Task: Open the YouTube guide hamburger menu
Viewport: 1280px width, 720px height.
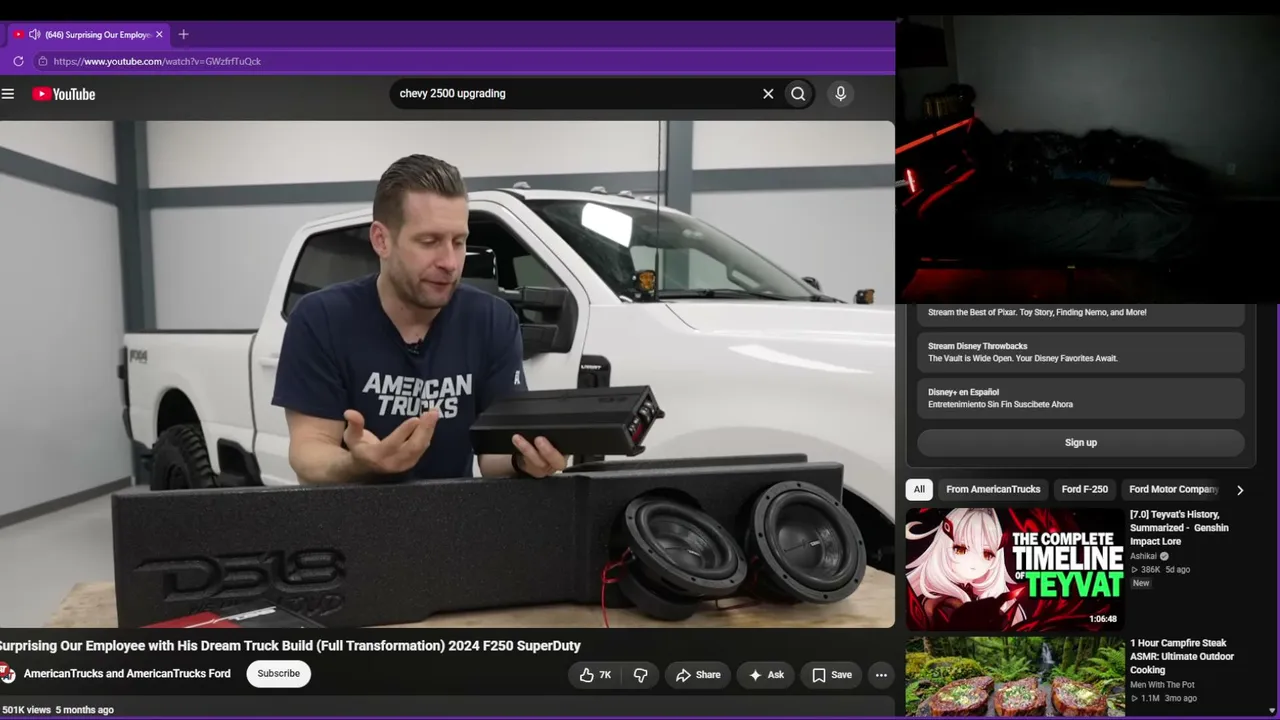Action: tap(8, 94)
